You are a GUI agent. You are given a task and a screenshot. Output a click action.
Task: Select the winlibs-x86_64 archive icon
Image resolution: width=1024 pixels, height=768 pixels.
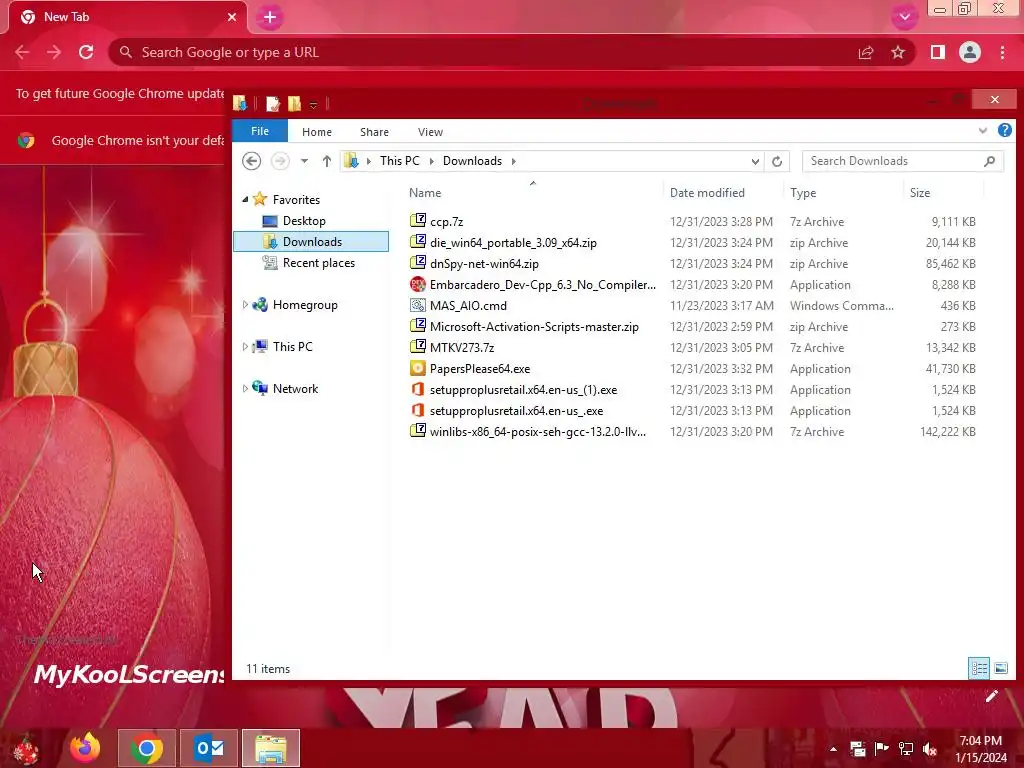click(418, 431)
